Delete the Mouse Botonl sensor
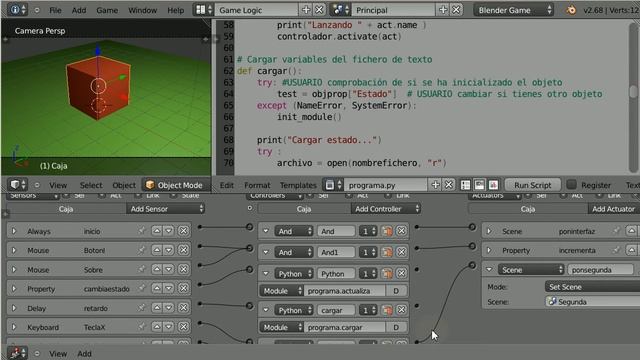 183,250
